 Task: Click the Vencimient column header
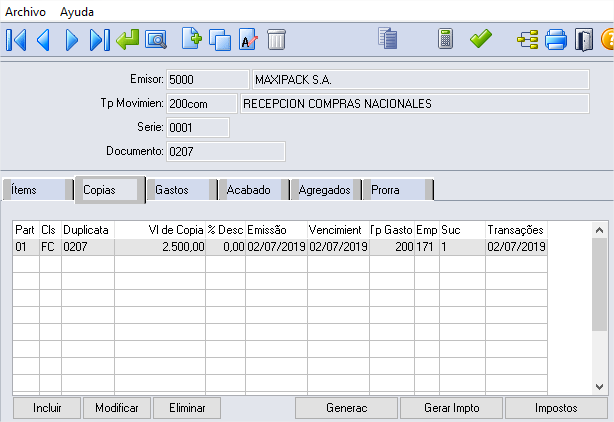(x=338, y=230)
